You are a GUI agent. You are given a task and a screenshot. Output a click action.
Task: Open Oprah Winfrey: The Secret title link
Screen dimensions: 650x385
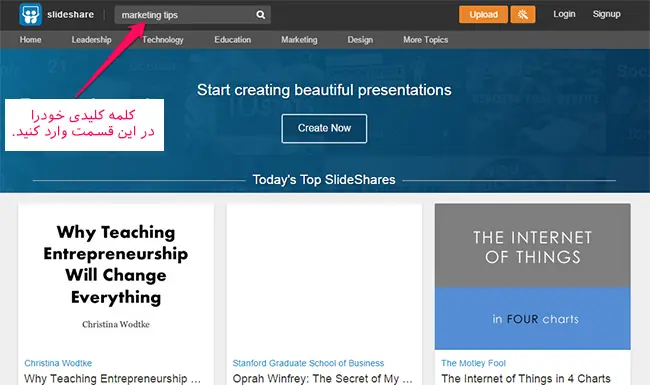coord(323,378)
